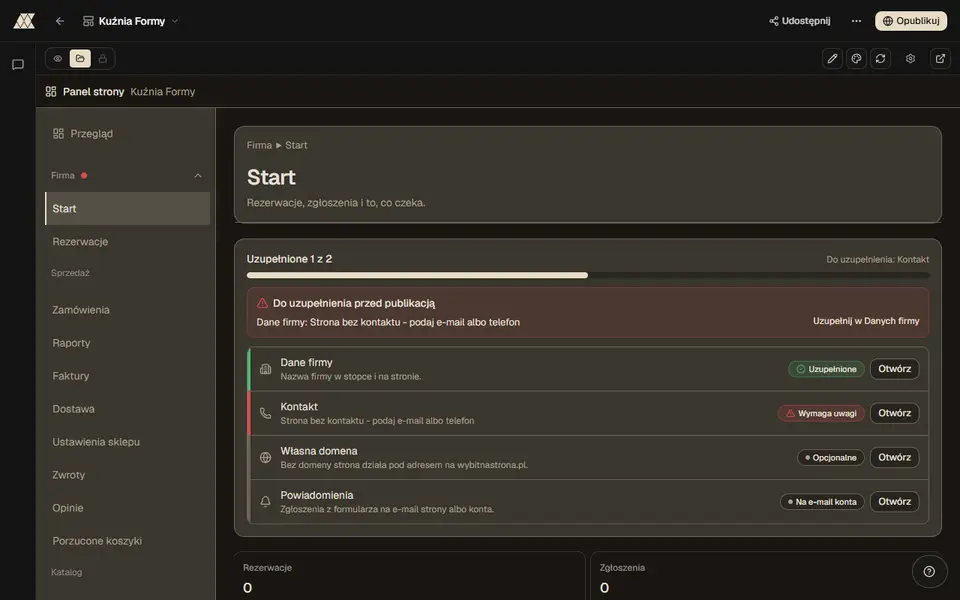The height and width of the screenshot is (600, 960).
Task: Click the Udostępnij share button
Action: (x=800, y=21)
